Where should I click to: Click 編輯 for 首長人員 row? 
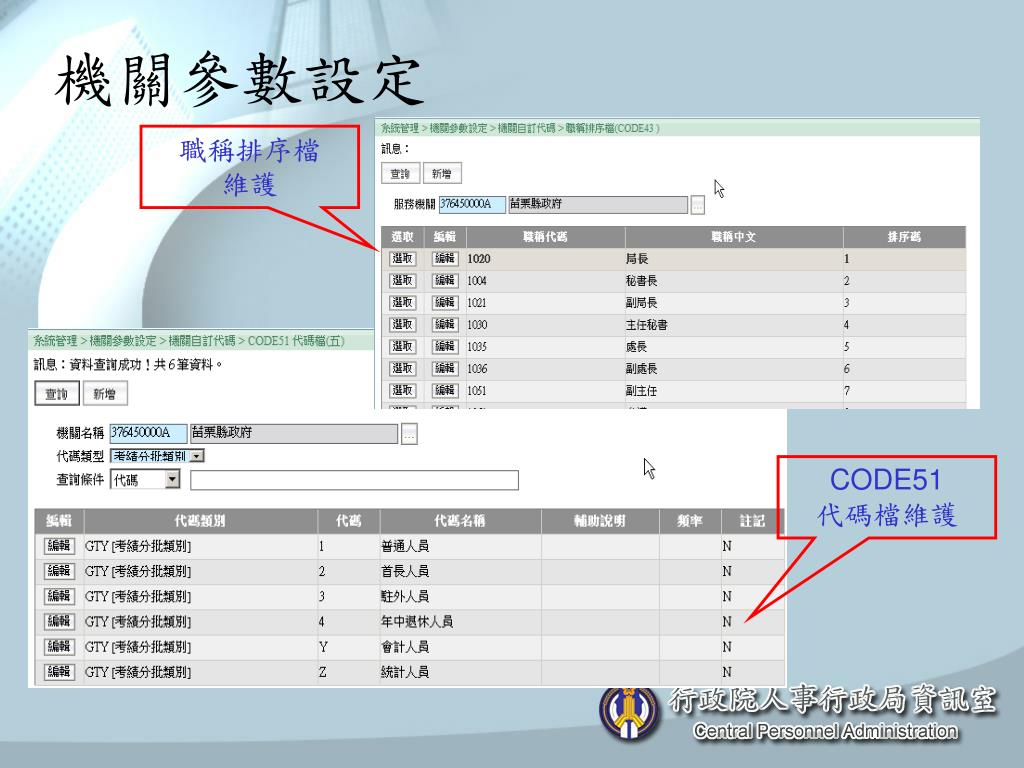click(x=59, y=571)
